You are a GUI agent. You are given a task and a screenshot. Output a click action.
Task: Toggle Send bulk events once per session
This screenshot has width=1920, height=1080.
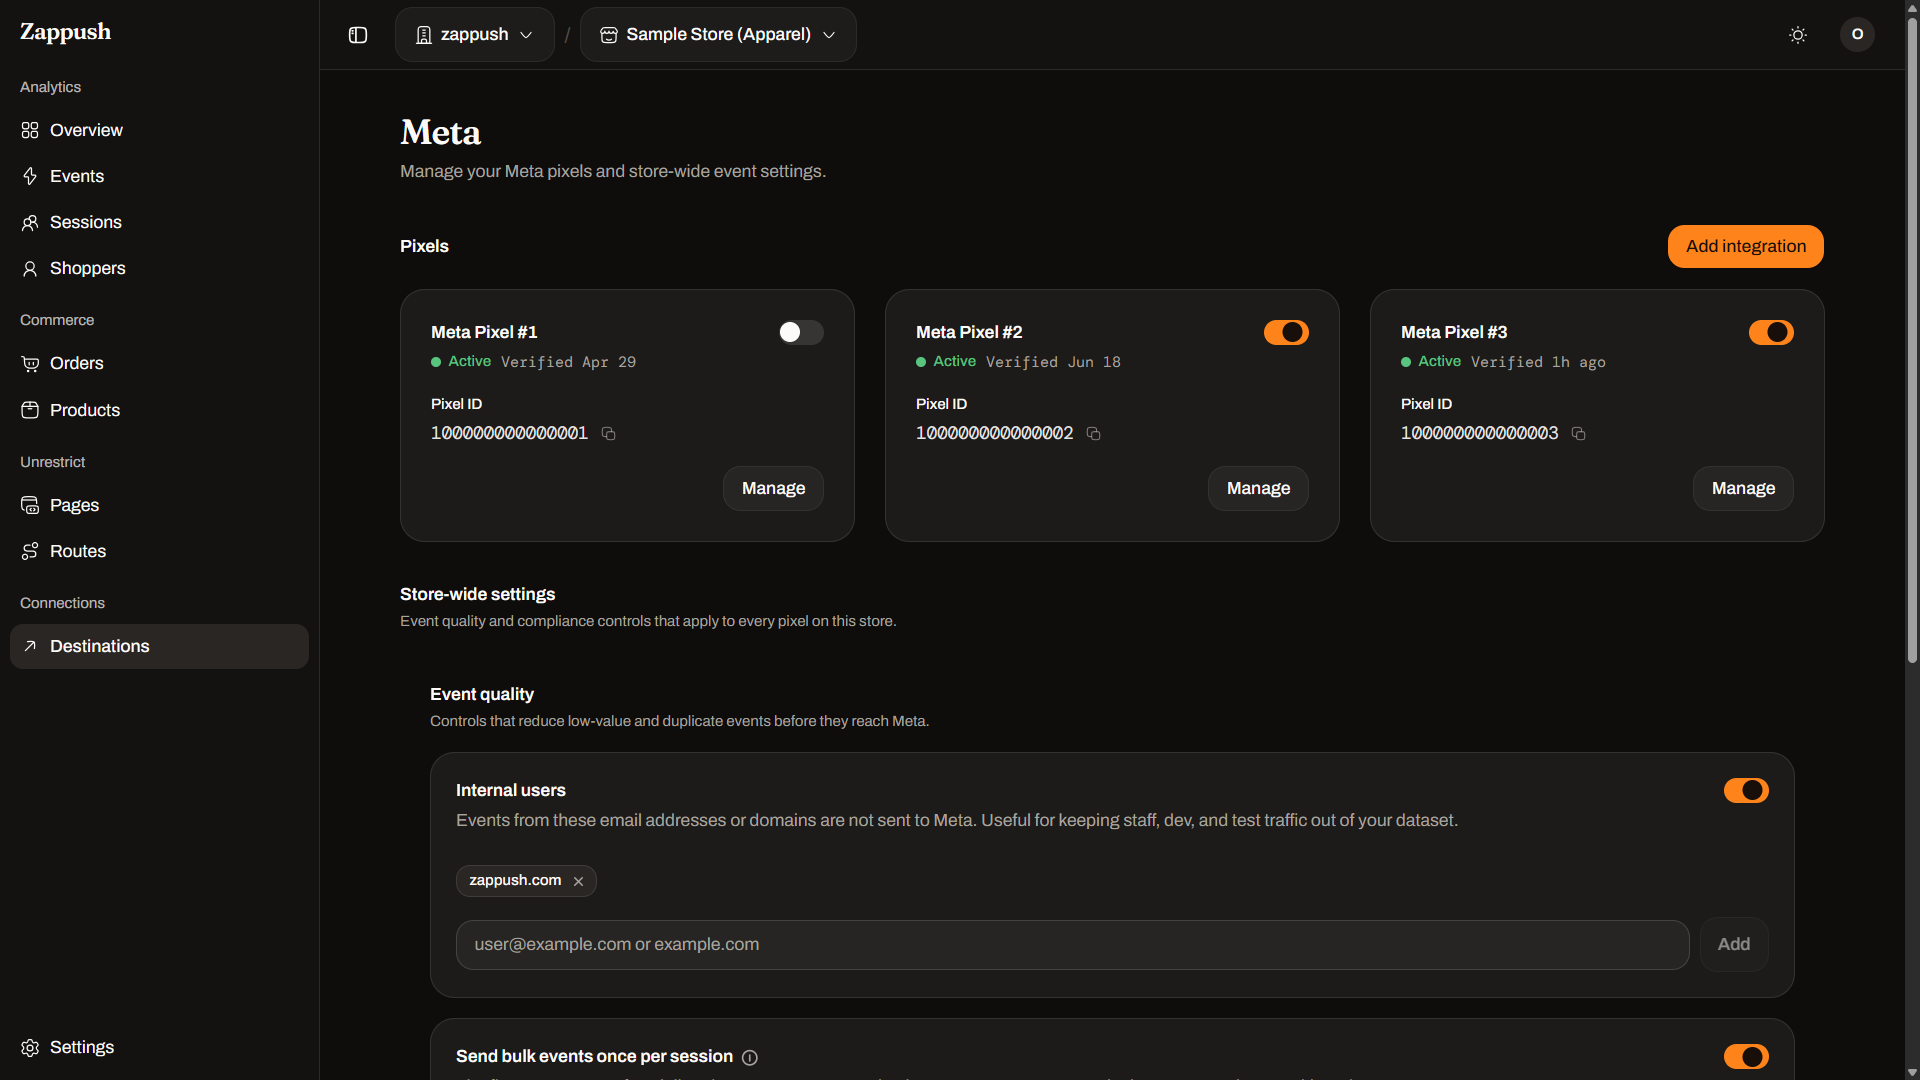(x=1746, y=1057)
